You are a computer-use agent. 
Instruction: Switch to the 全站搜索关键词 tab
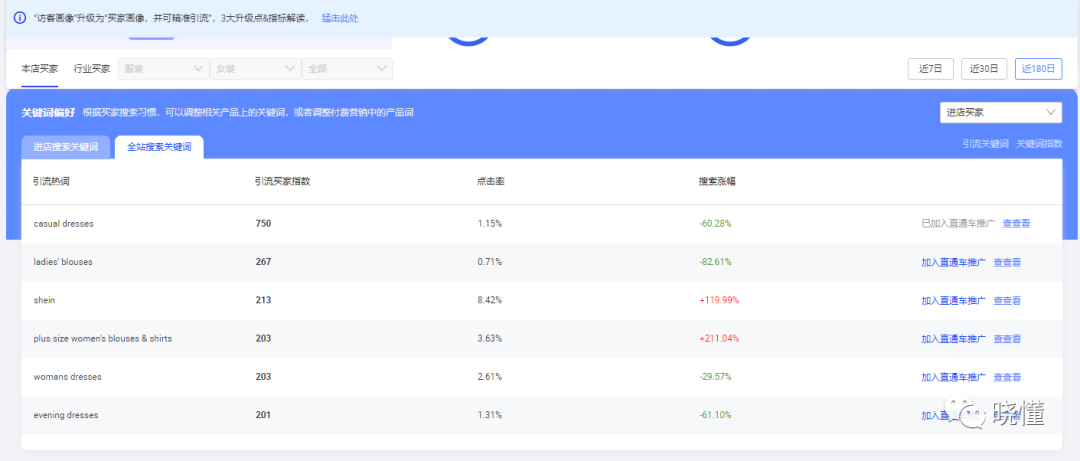159,147
